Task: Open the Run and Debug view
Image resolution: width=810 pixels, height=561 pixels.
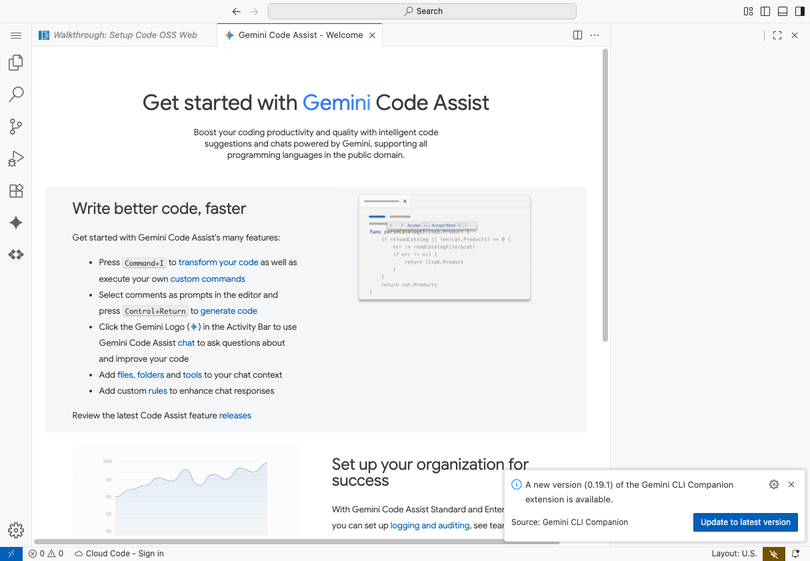Action: pos(16,159)
